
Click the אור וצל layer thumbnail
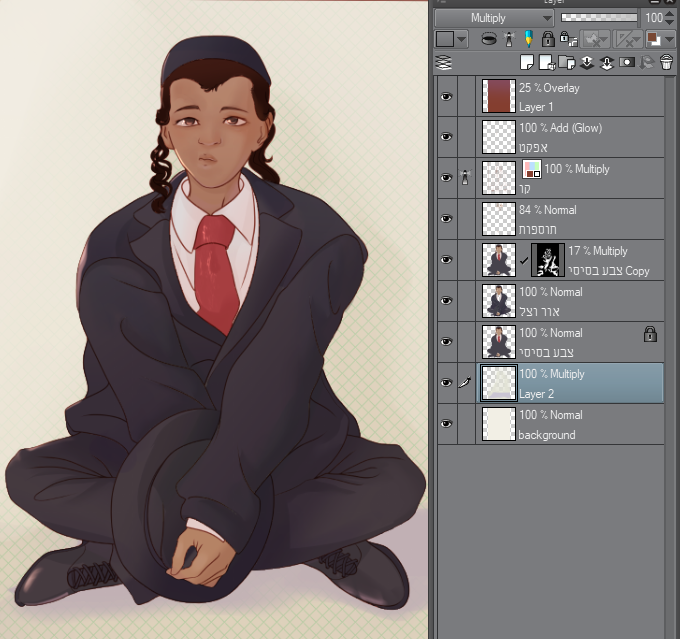tap(499, 301)
